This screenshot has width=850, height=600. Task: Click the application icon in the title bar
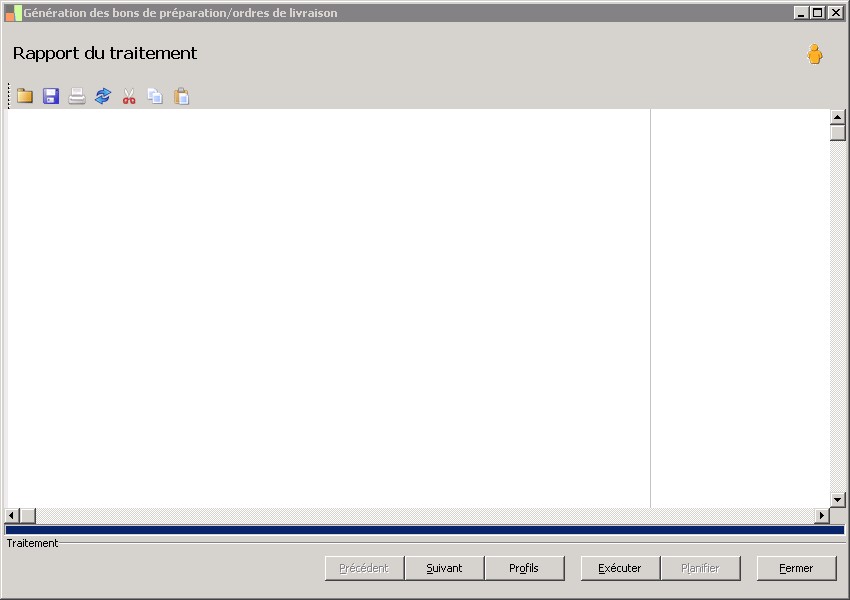[14, 13]
